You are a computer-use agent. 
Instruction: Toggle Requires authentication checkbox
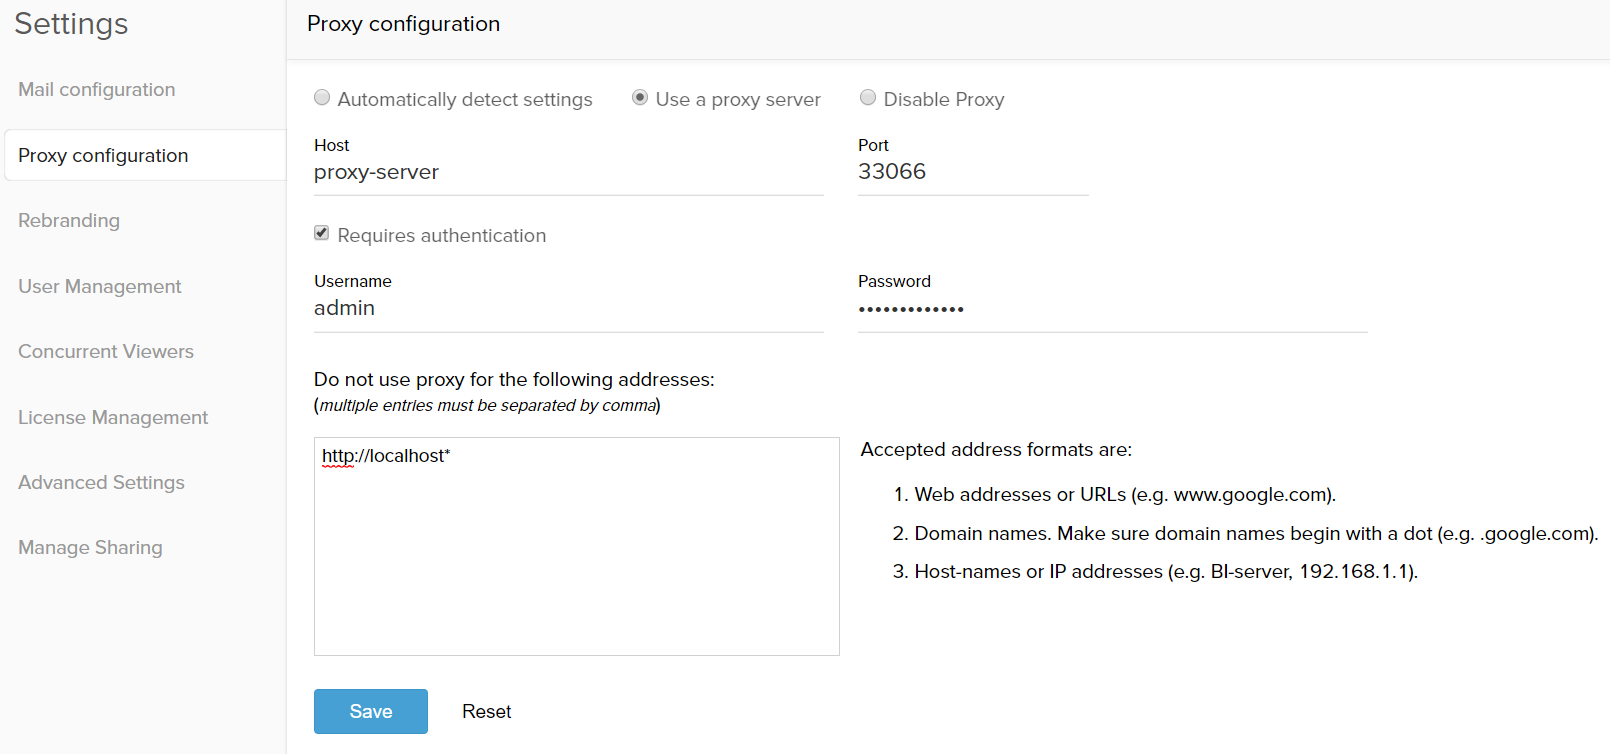[322, 233]
